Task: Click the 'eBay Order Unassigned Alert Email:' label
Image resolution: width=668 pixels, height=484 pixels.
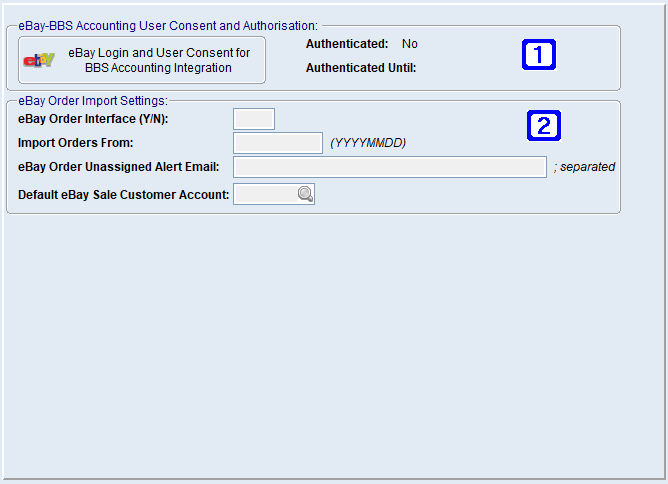Action: [118, 167]
